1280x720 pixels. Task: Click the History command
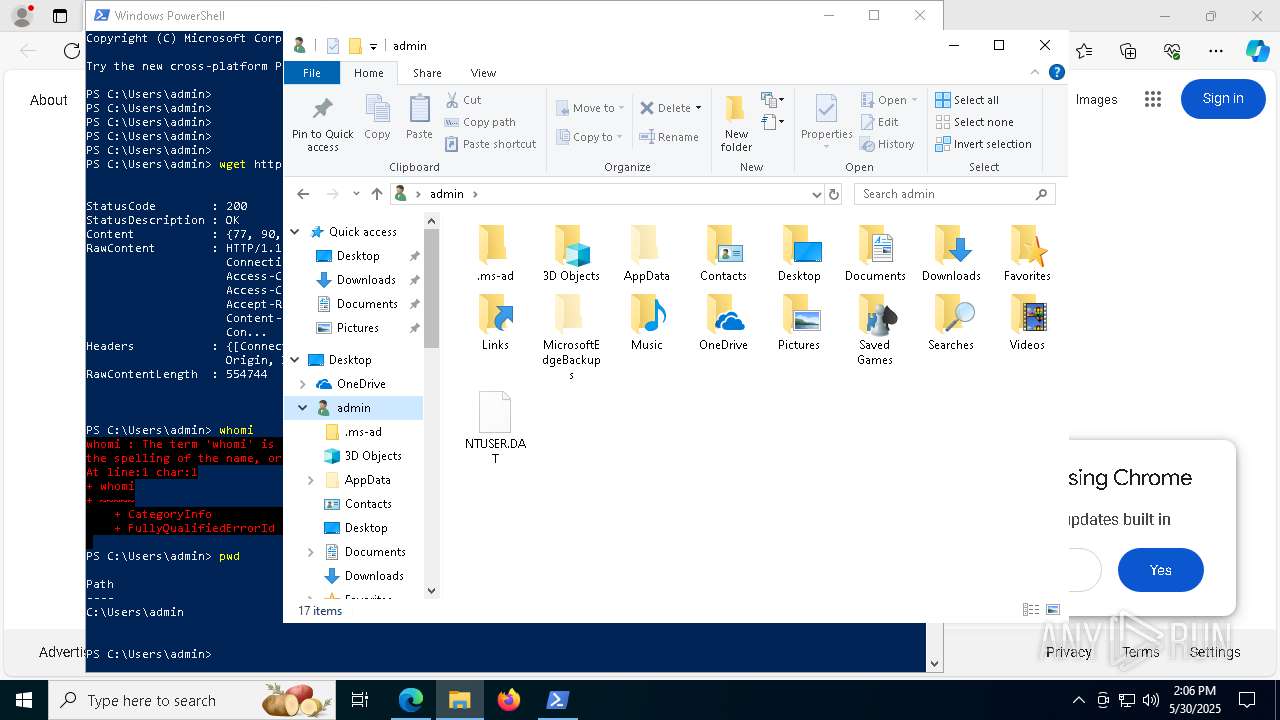click(887, 144)
